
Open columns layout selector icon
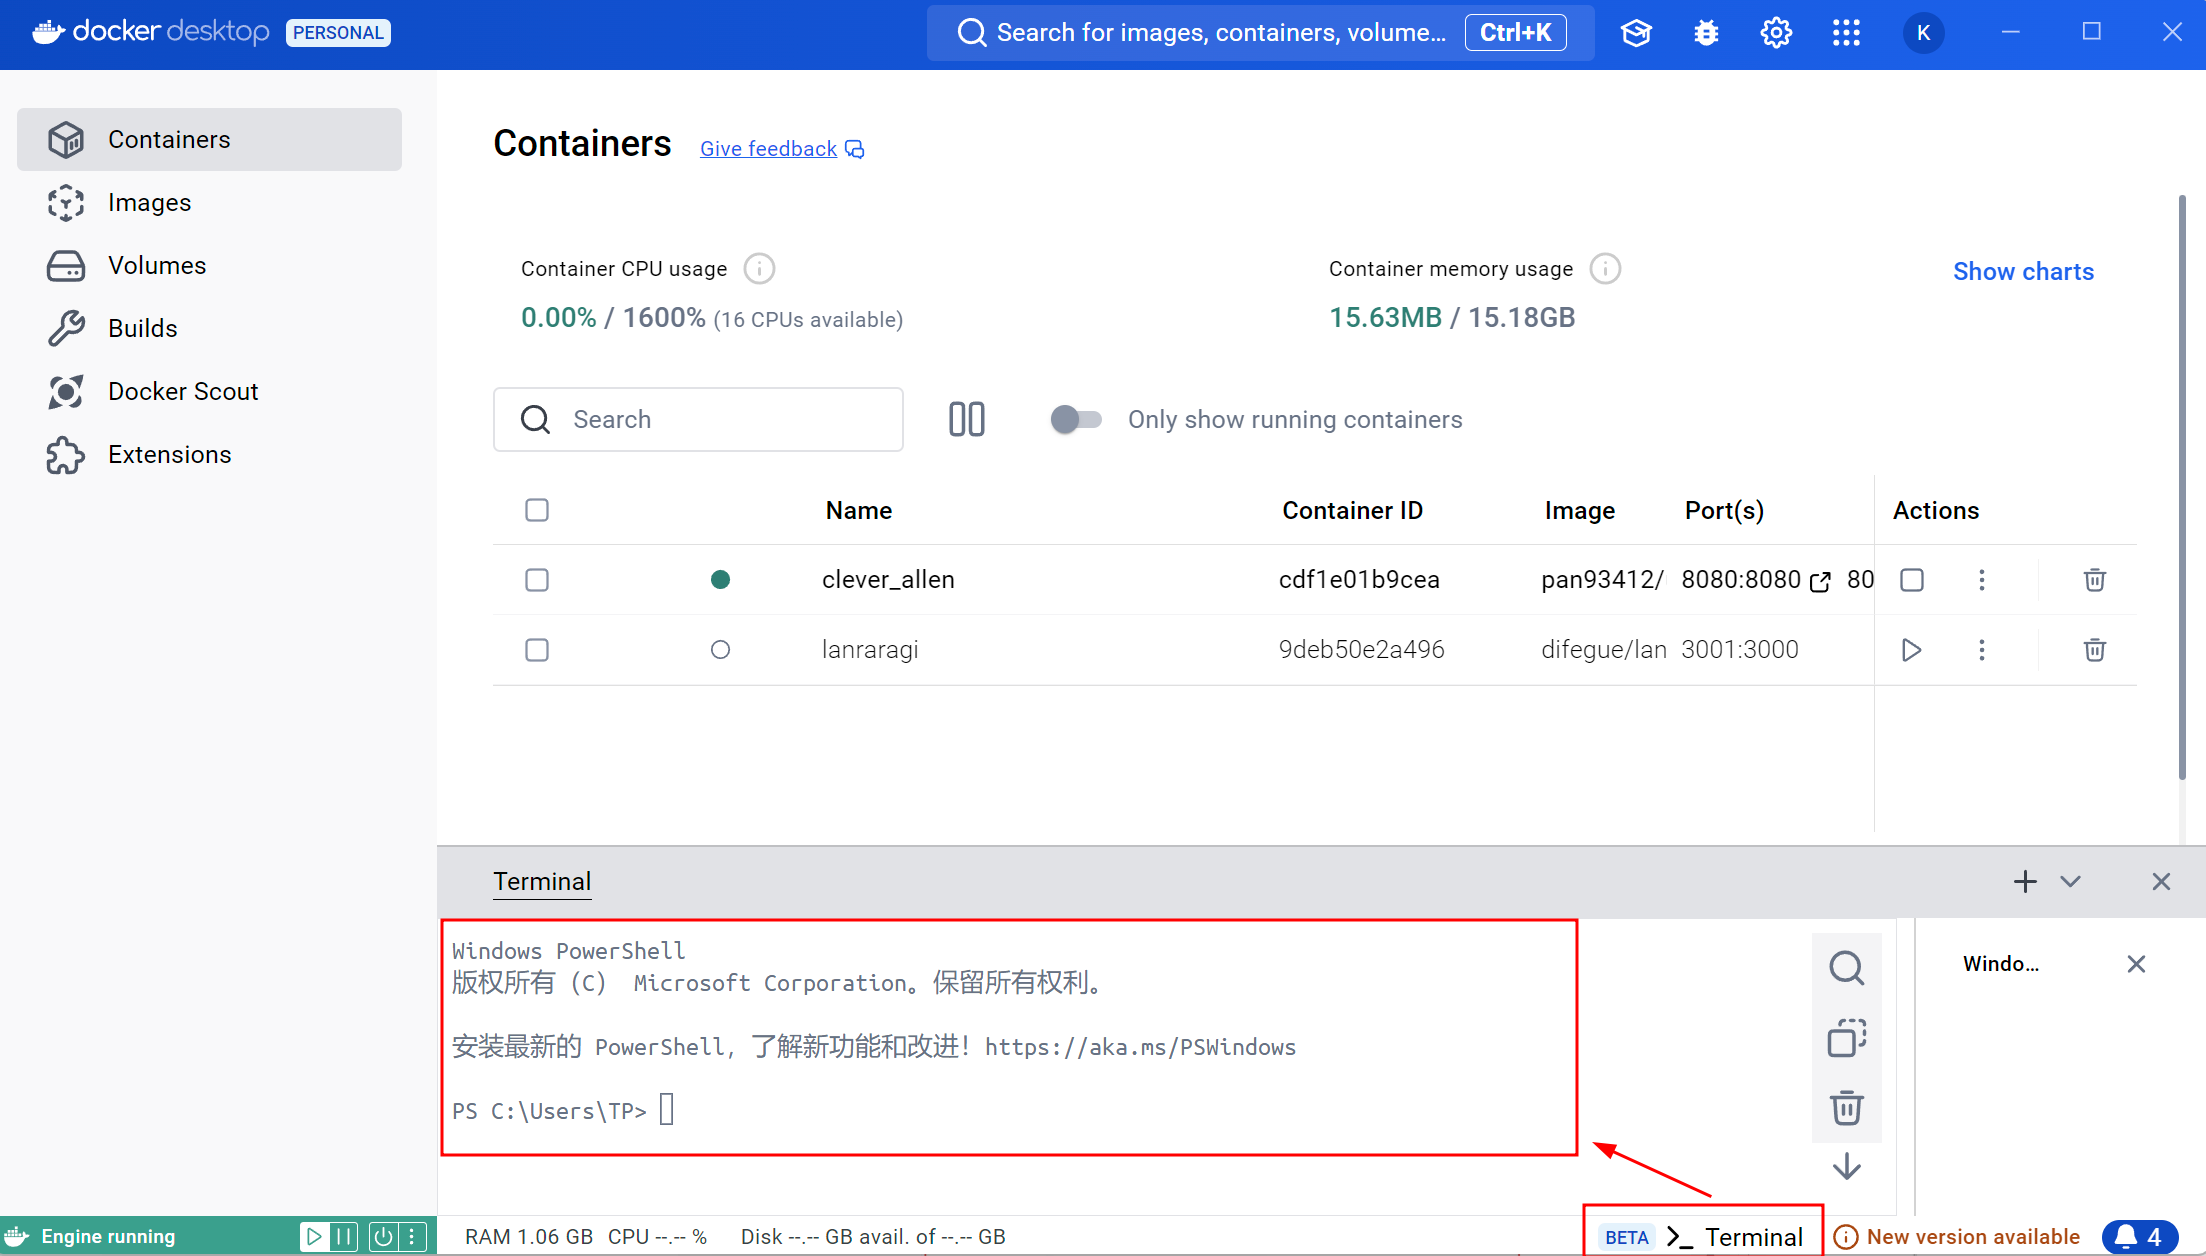(x=966, y=419)
